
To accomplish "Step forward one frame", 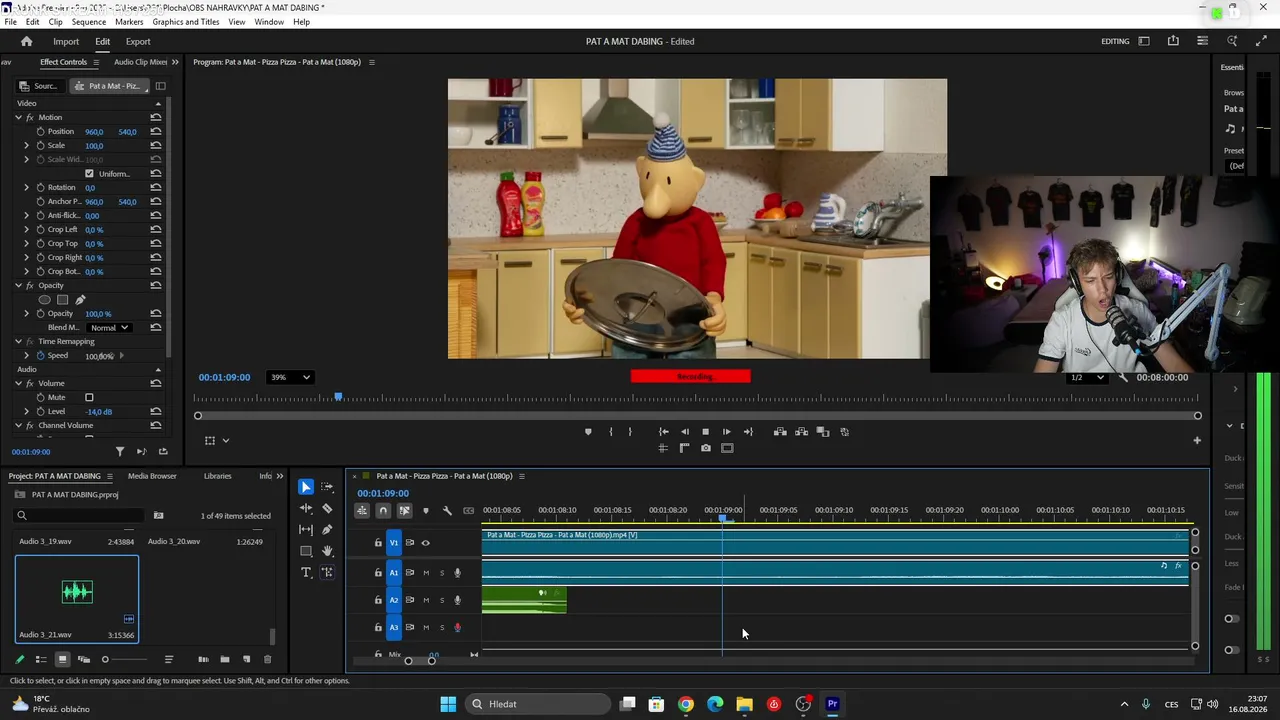I will pyautogui.click(x=726, y=432).
